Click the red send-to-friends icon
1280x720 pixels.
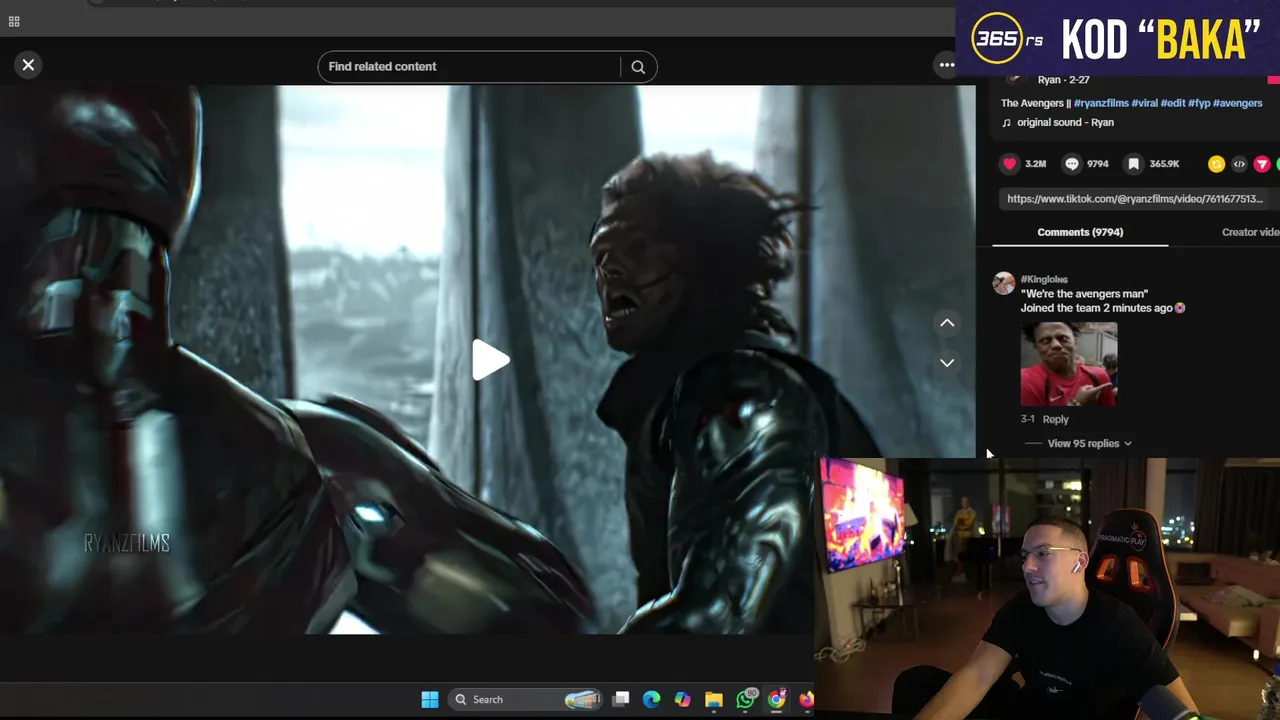(1262, 164)
